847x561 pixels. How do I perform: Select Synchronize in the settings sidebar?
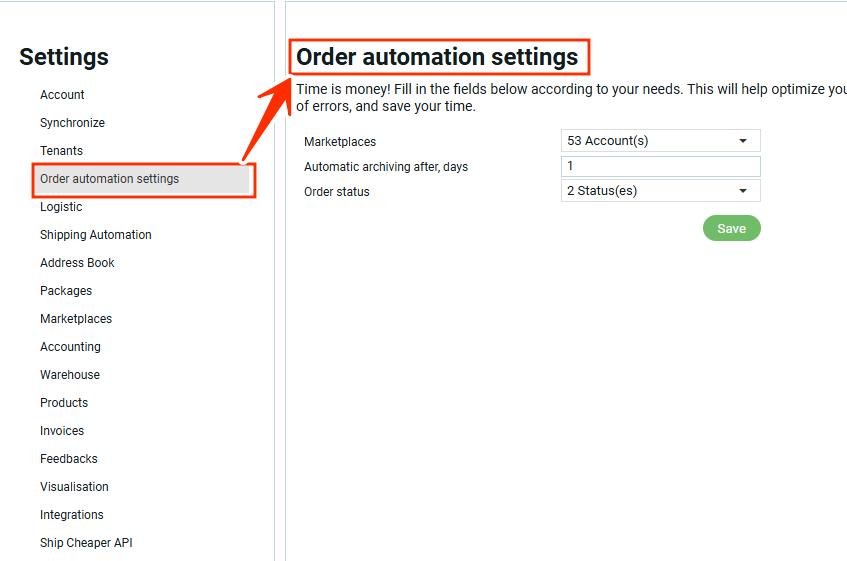[x=72, y=123]
